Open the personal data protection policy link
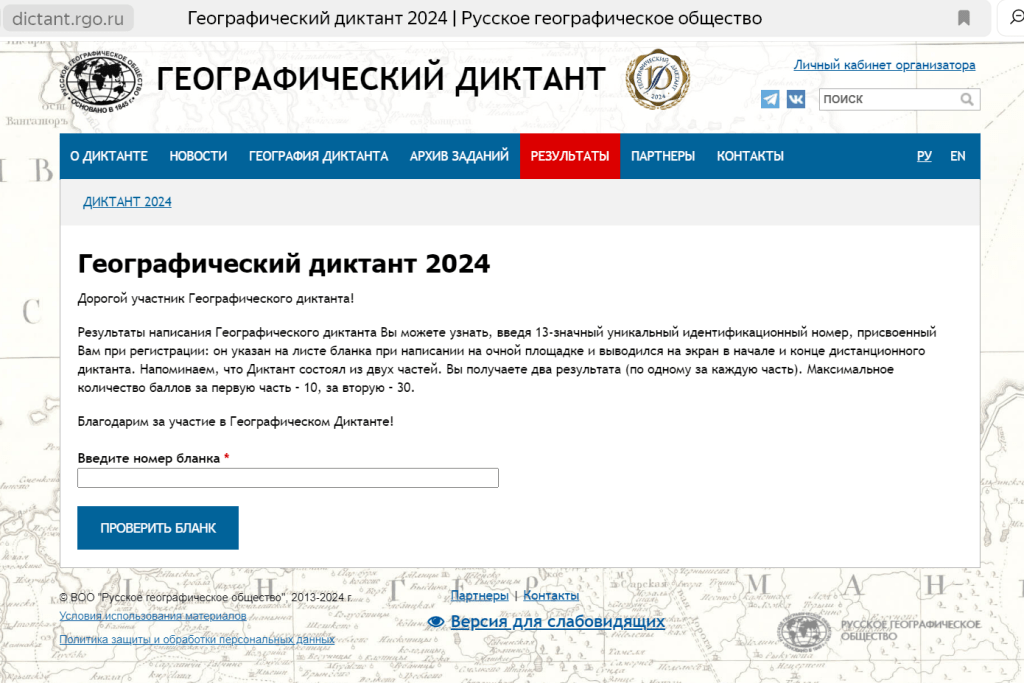 pyautogui.click(x=197, y=639)
